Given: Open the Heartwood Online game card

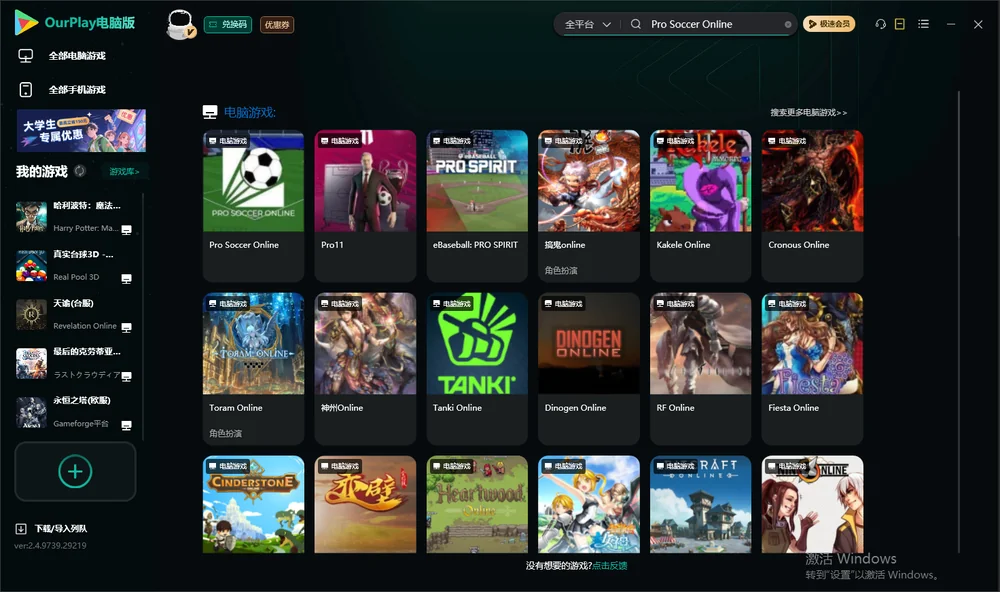Looking at the screenshot, I should point(477,504).
